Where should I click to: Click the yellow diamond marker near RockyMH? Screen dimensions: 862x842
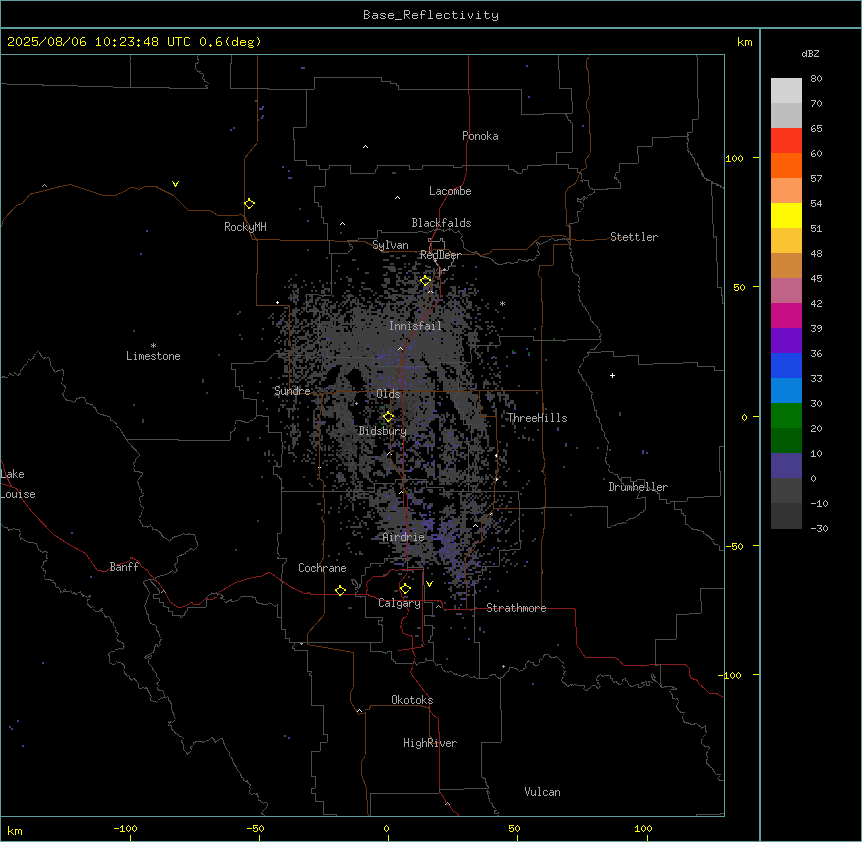[249, 203]
